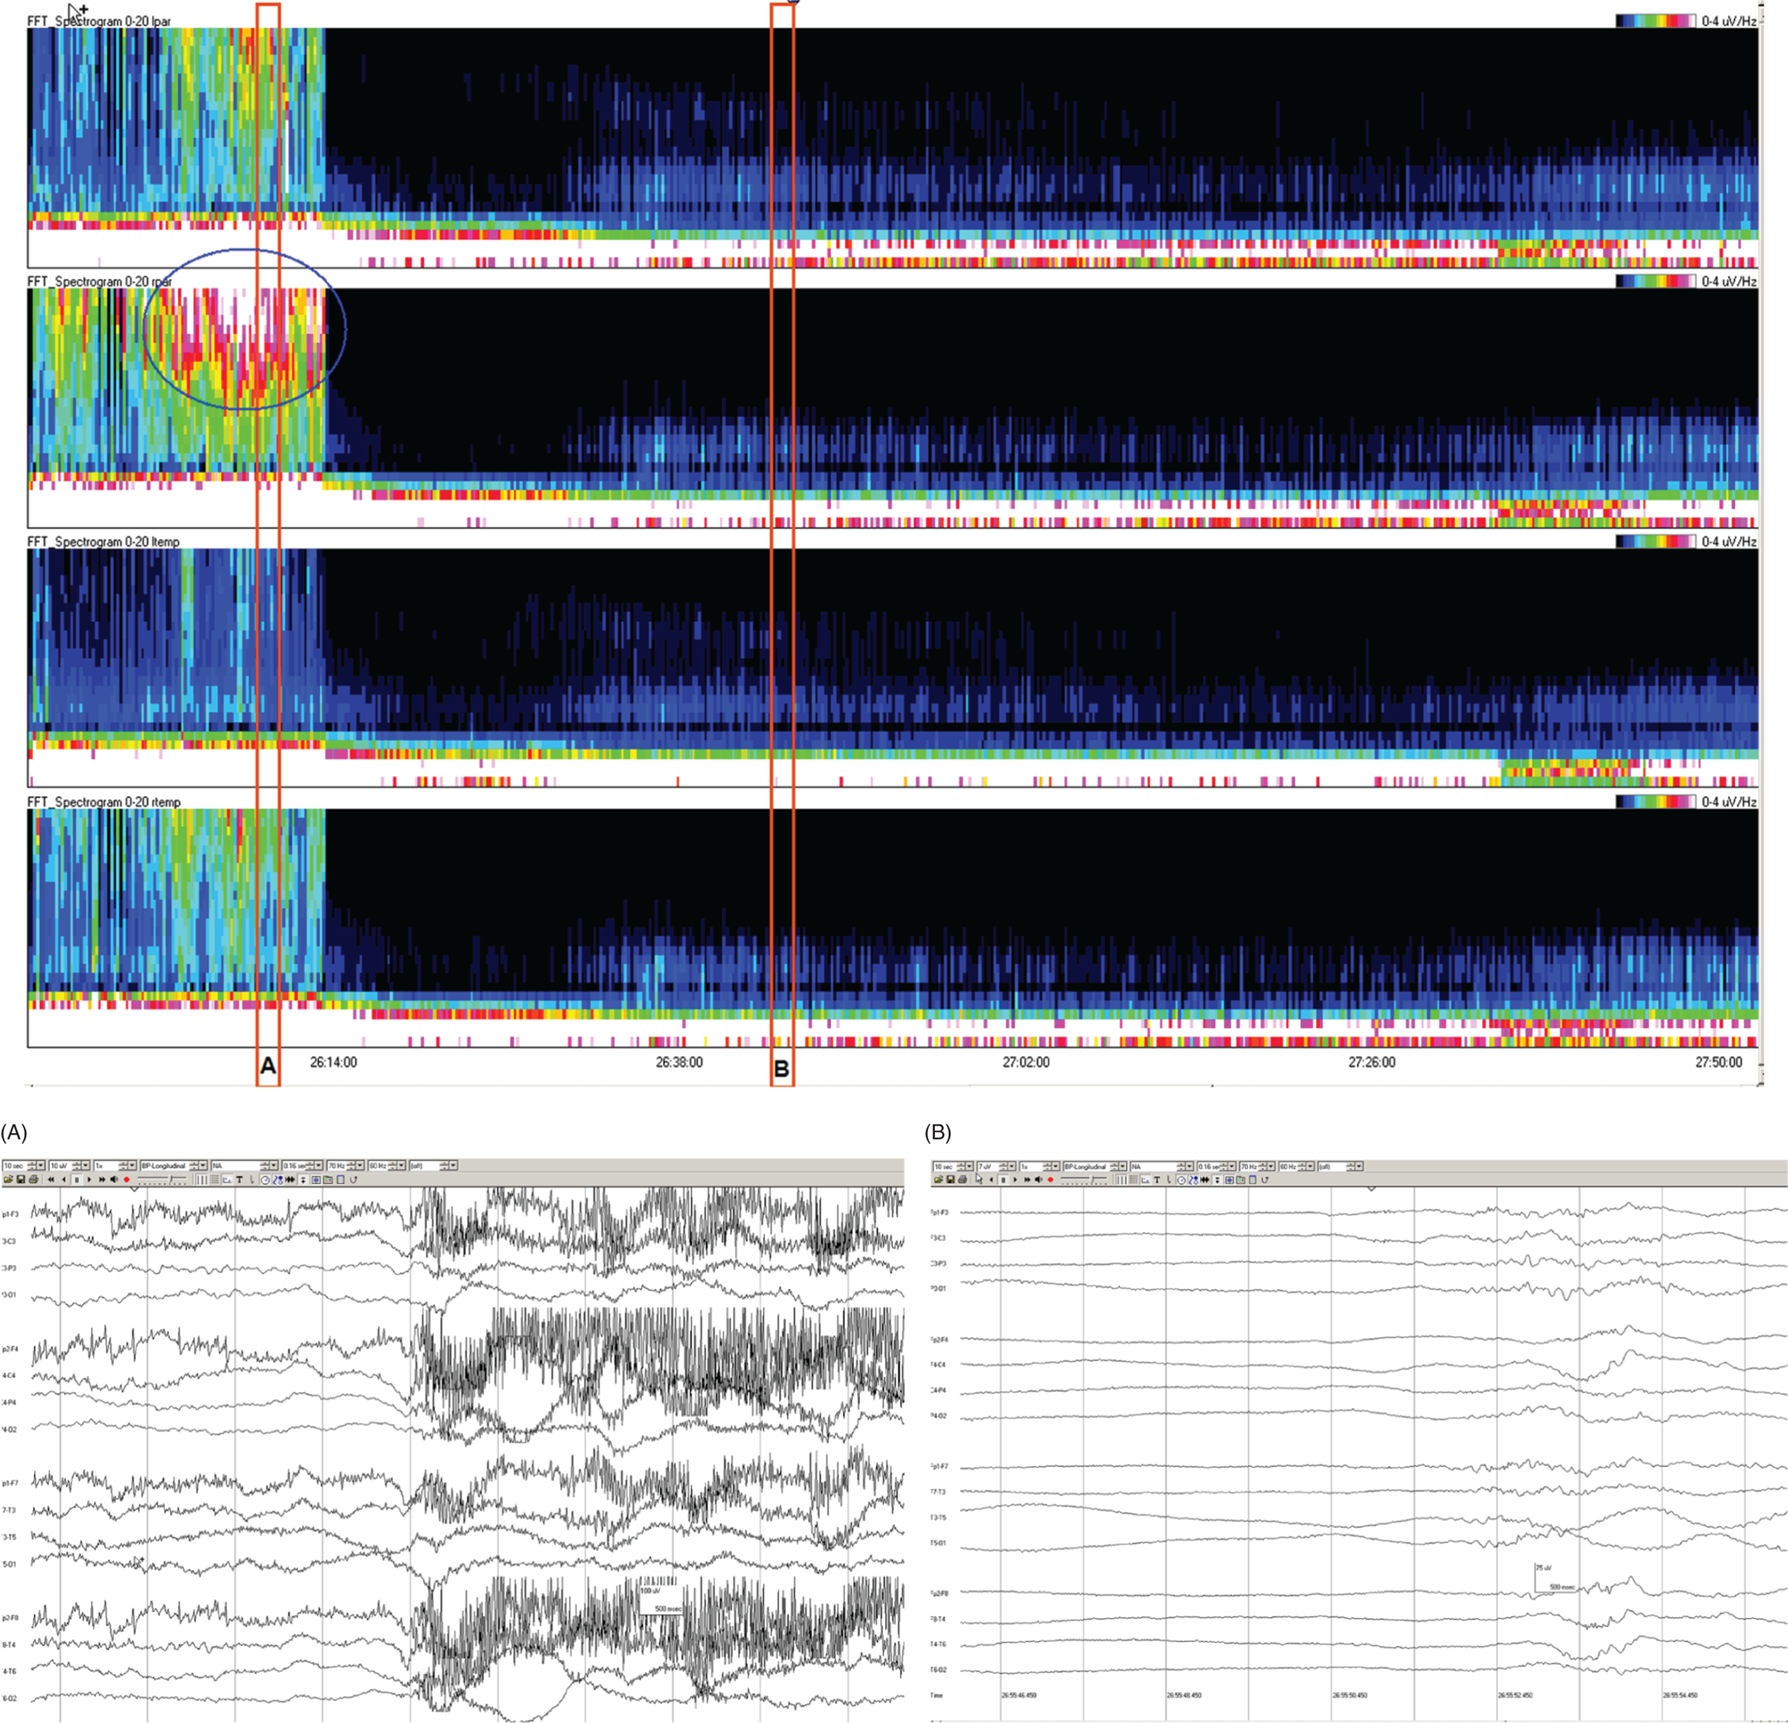1788x1723 pixels.
Task: Click the triple-arrow icon in panel A
Action: tap(290, 1180)
